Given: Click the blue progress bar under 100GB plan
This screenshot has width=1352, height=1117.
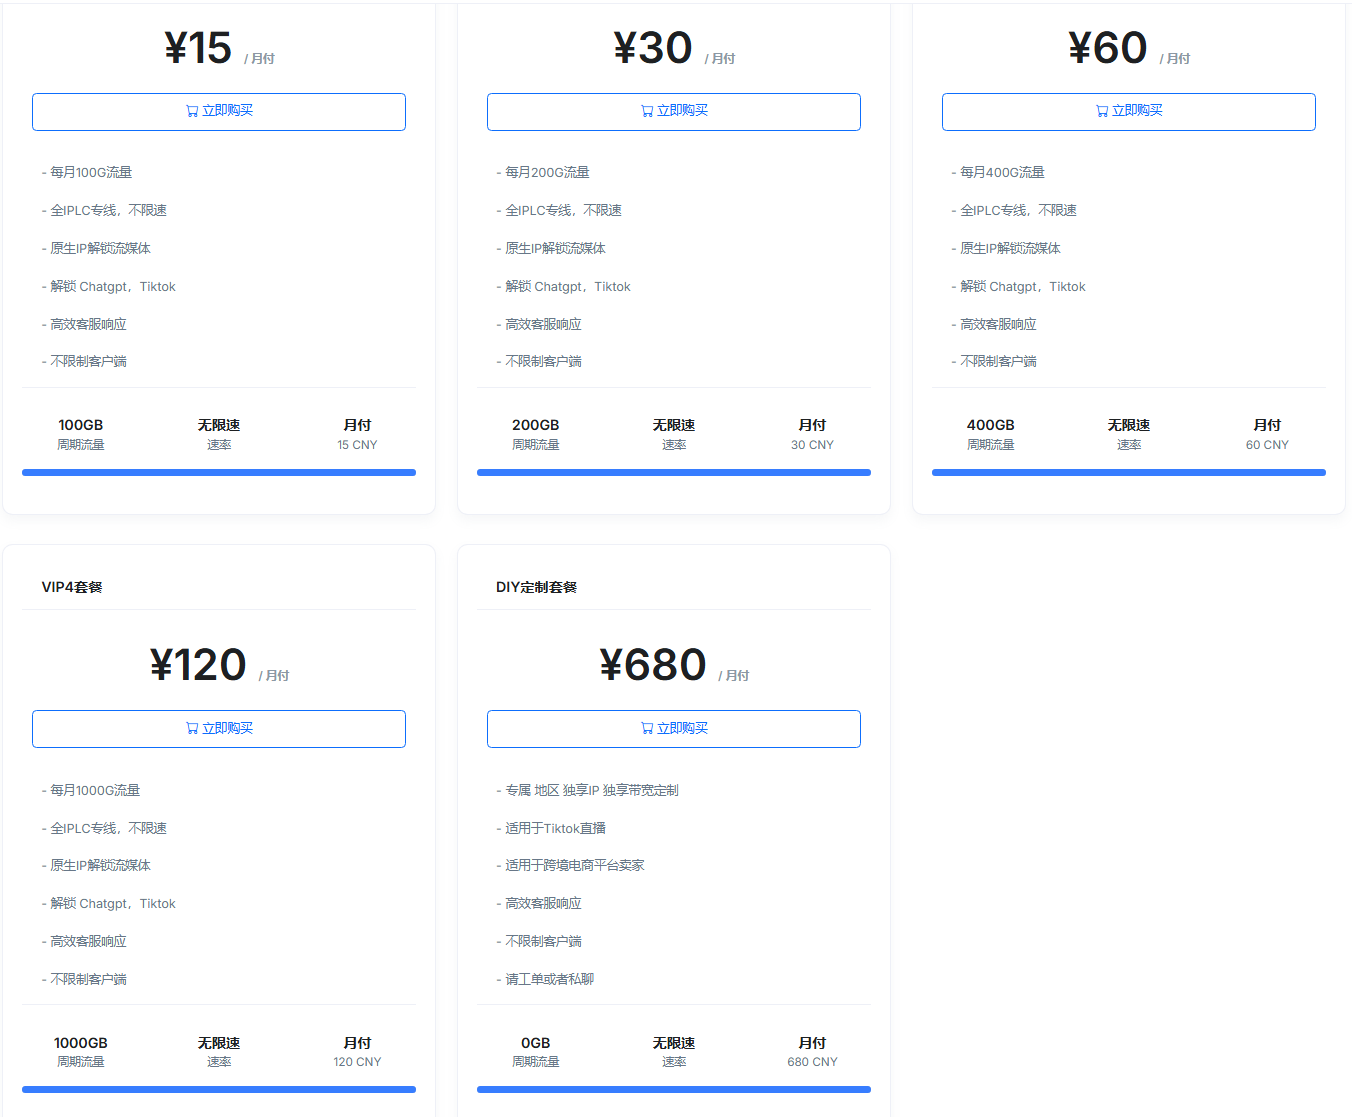Looking at the screenshot, I should click(218, 472).
